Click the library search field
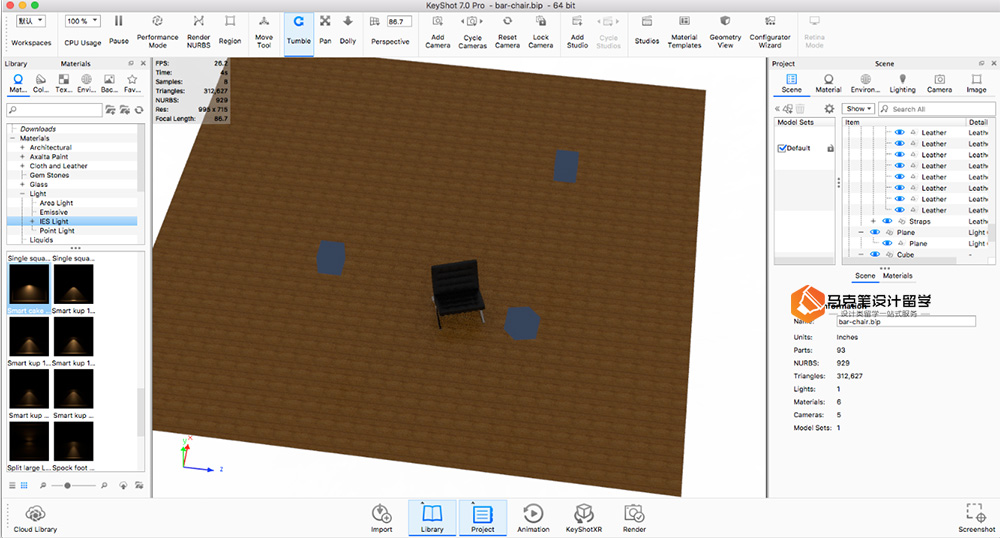The height and width of the screenshot is (538, 1000). 54,110
